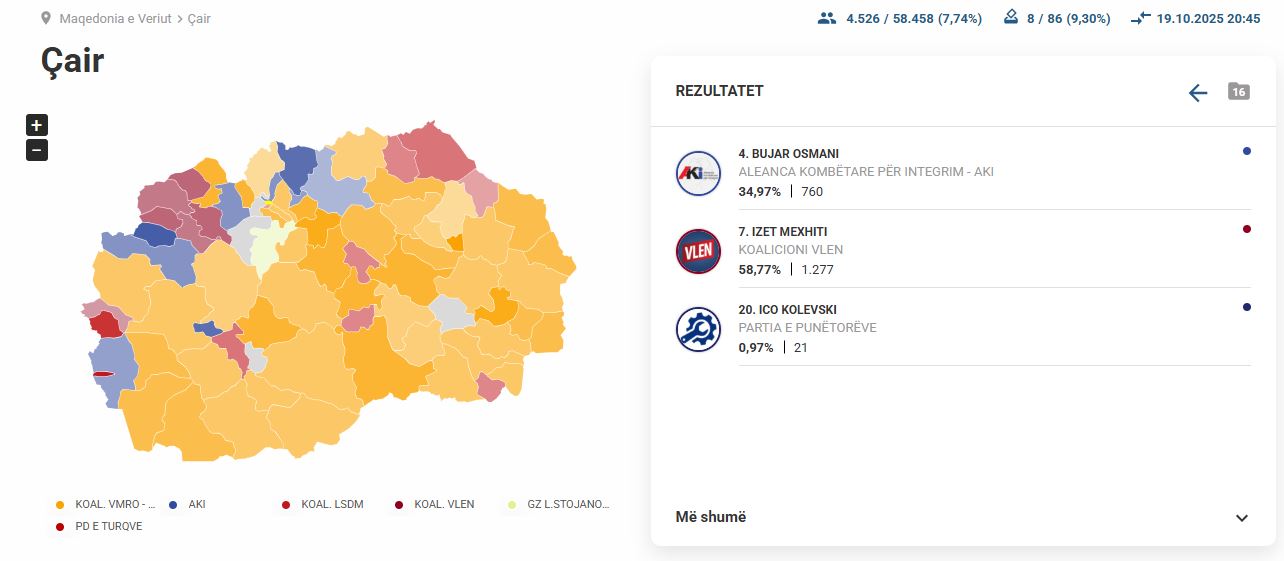Screen dimensions: 1284x561
Task: Click the location pin icon in breadcrumb
Action: click(x=46, y=19)
